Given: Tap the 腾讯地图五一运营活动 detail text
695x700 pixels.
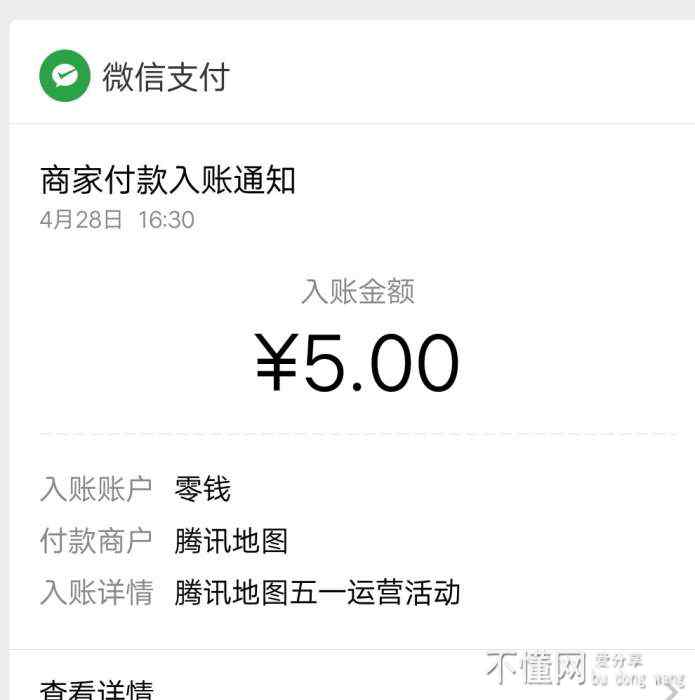Looking at the screenshot, I should [317, 592].
